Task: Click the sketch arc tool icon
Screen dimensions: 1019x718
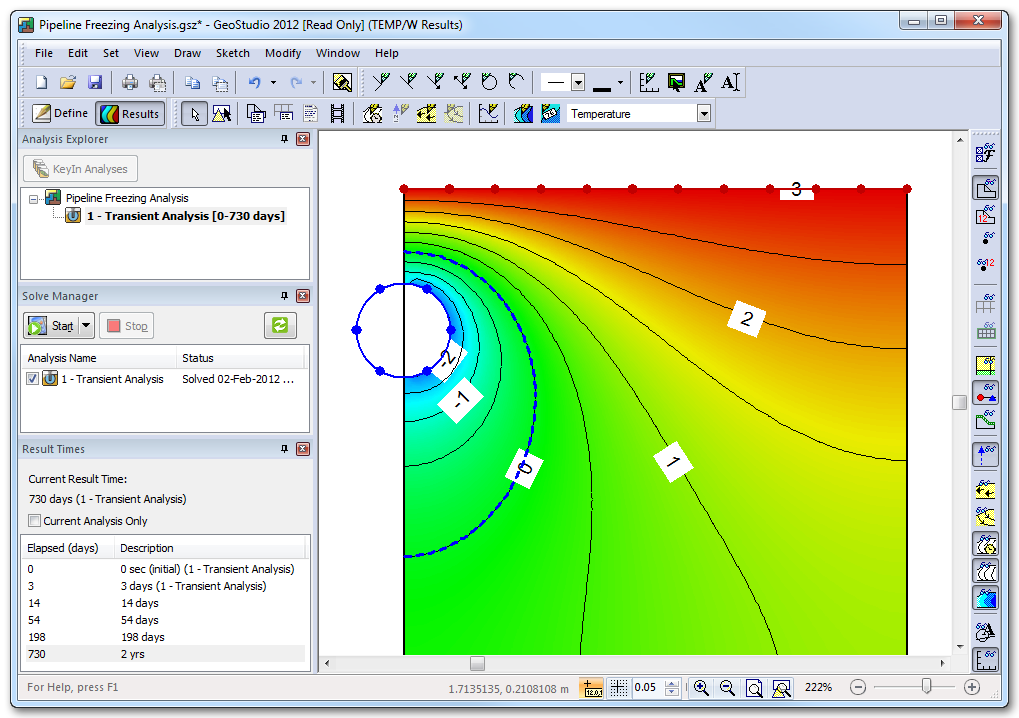Action: (516, 83)
